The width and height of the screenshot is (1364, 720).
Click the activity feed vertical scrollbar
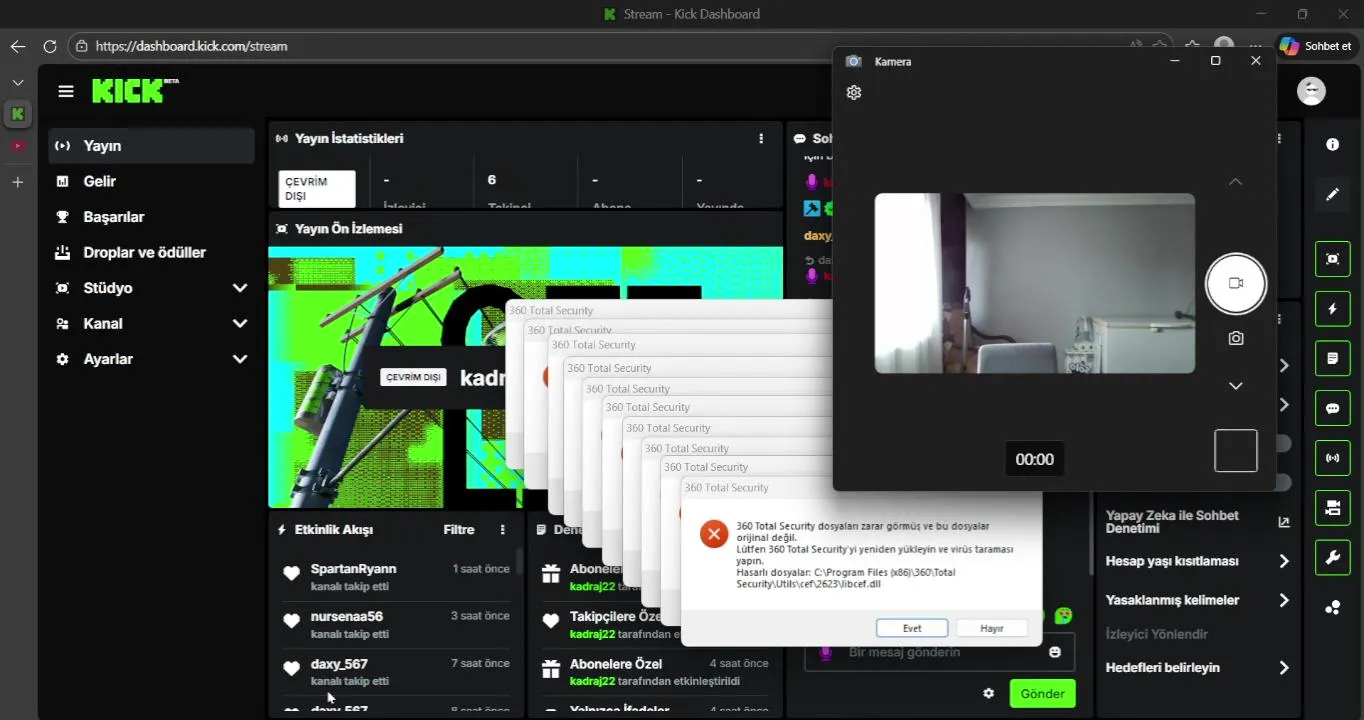(519, 560)
